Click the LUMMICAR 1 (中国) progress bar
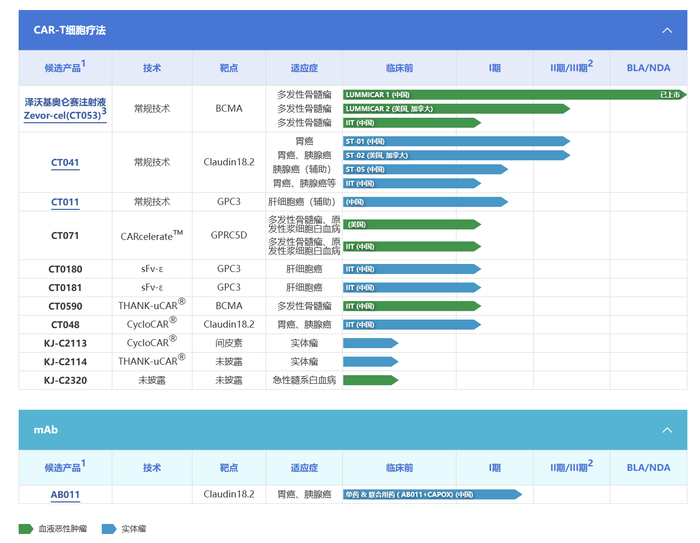700x543 pixels. tap(515, 95)
